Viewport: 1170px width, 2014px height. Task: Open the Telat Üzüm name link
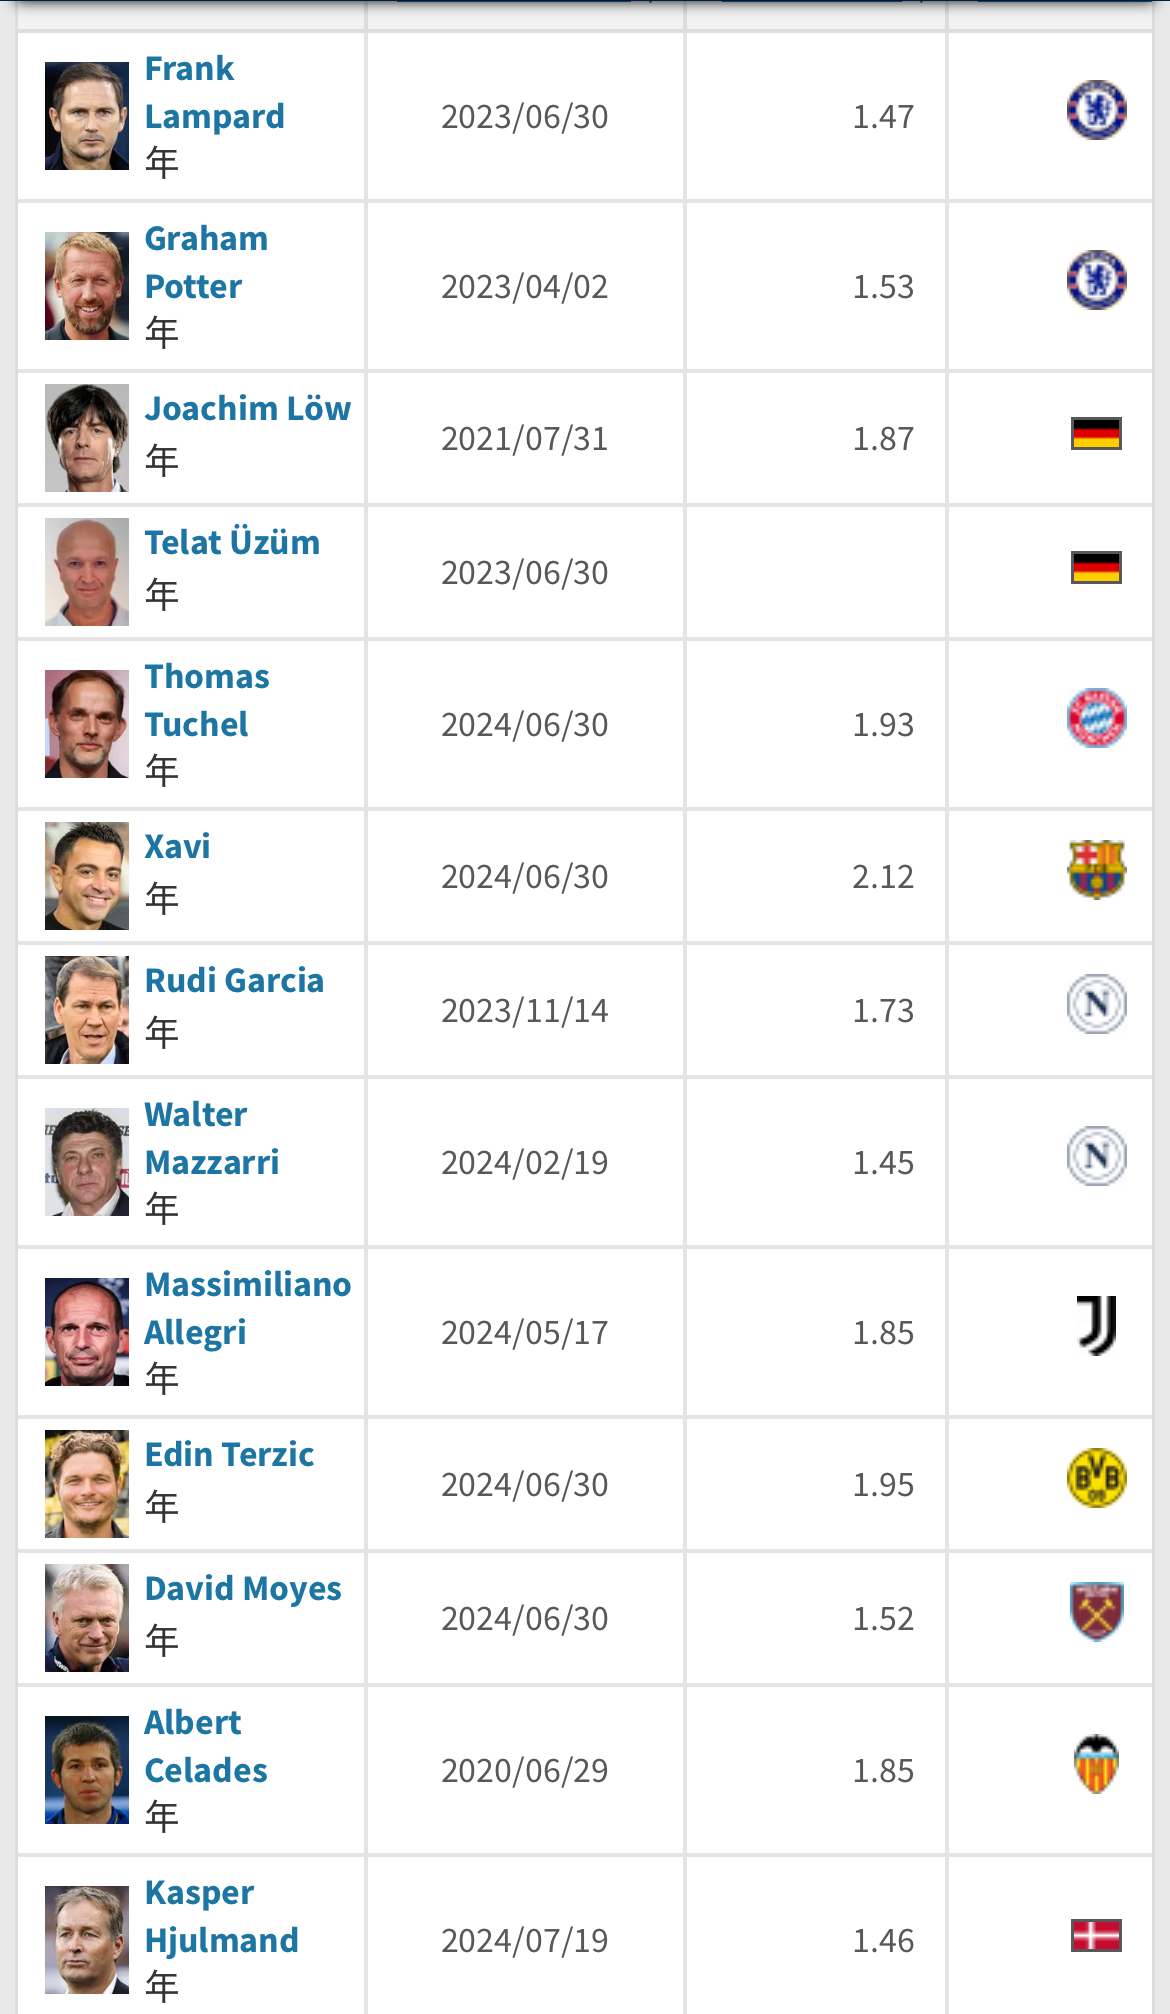[x=232, y=543]
